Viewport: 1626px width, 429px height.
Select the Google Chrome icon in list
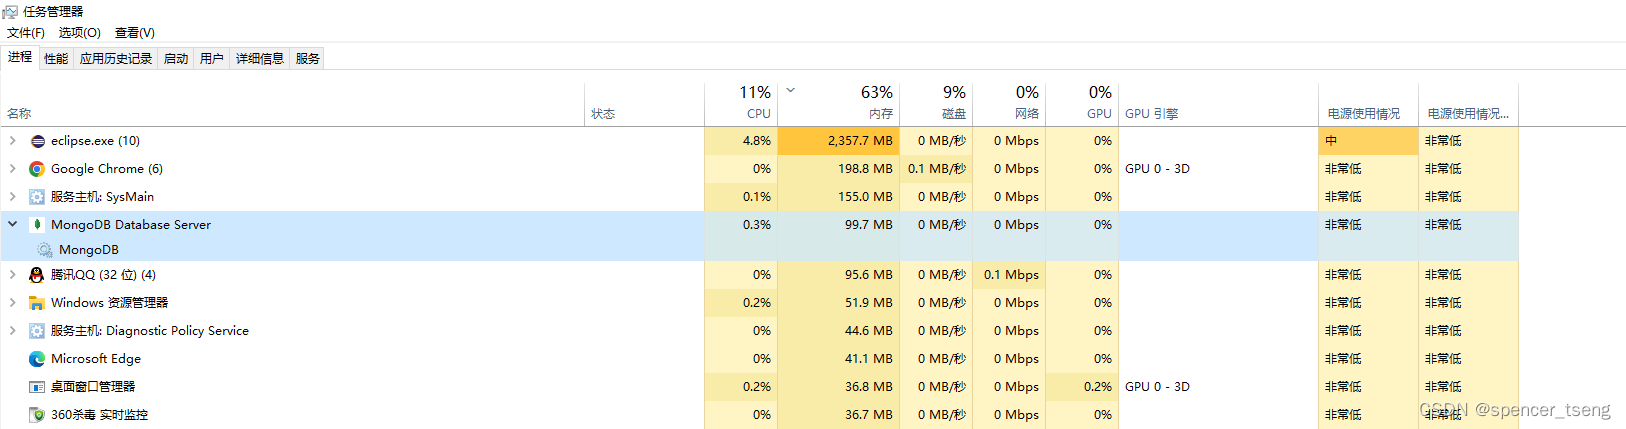click(x=37, y=169)
